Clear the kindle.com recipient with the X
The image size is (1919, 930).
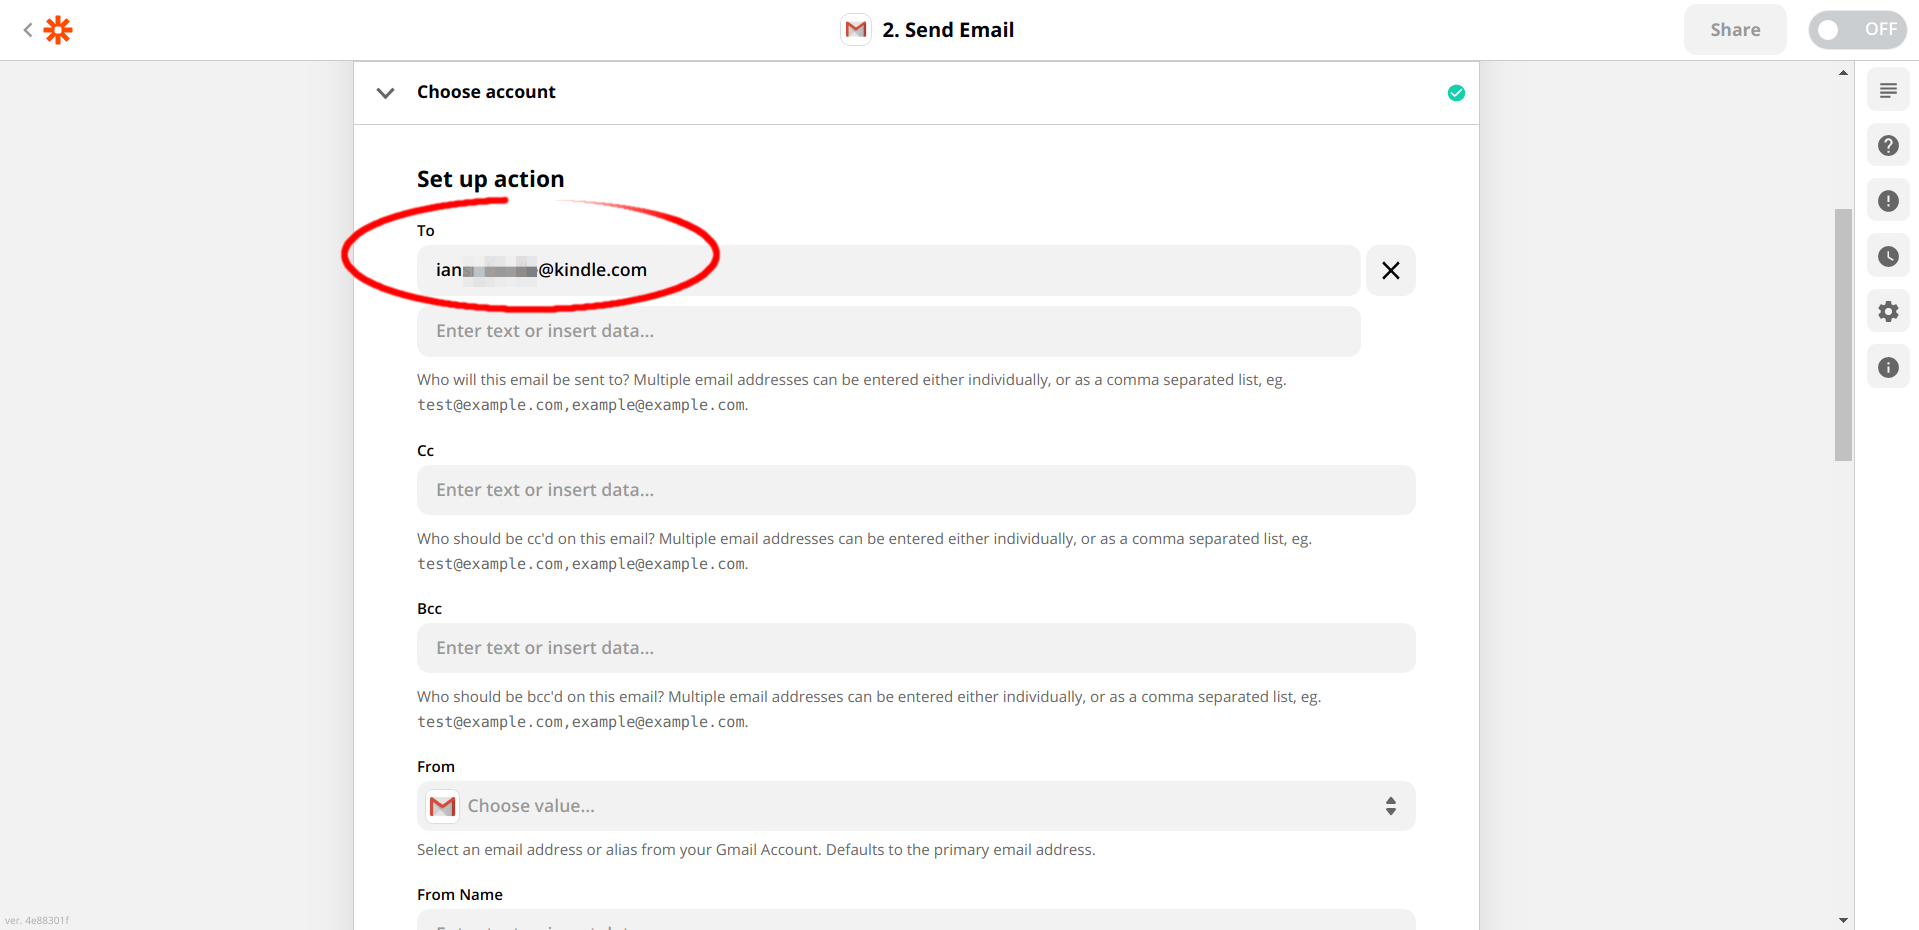1390,270
